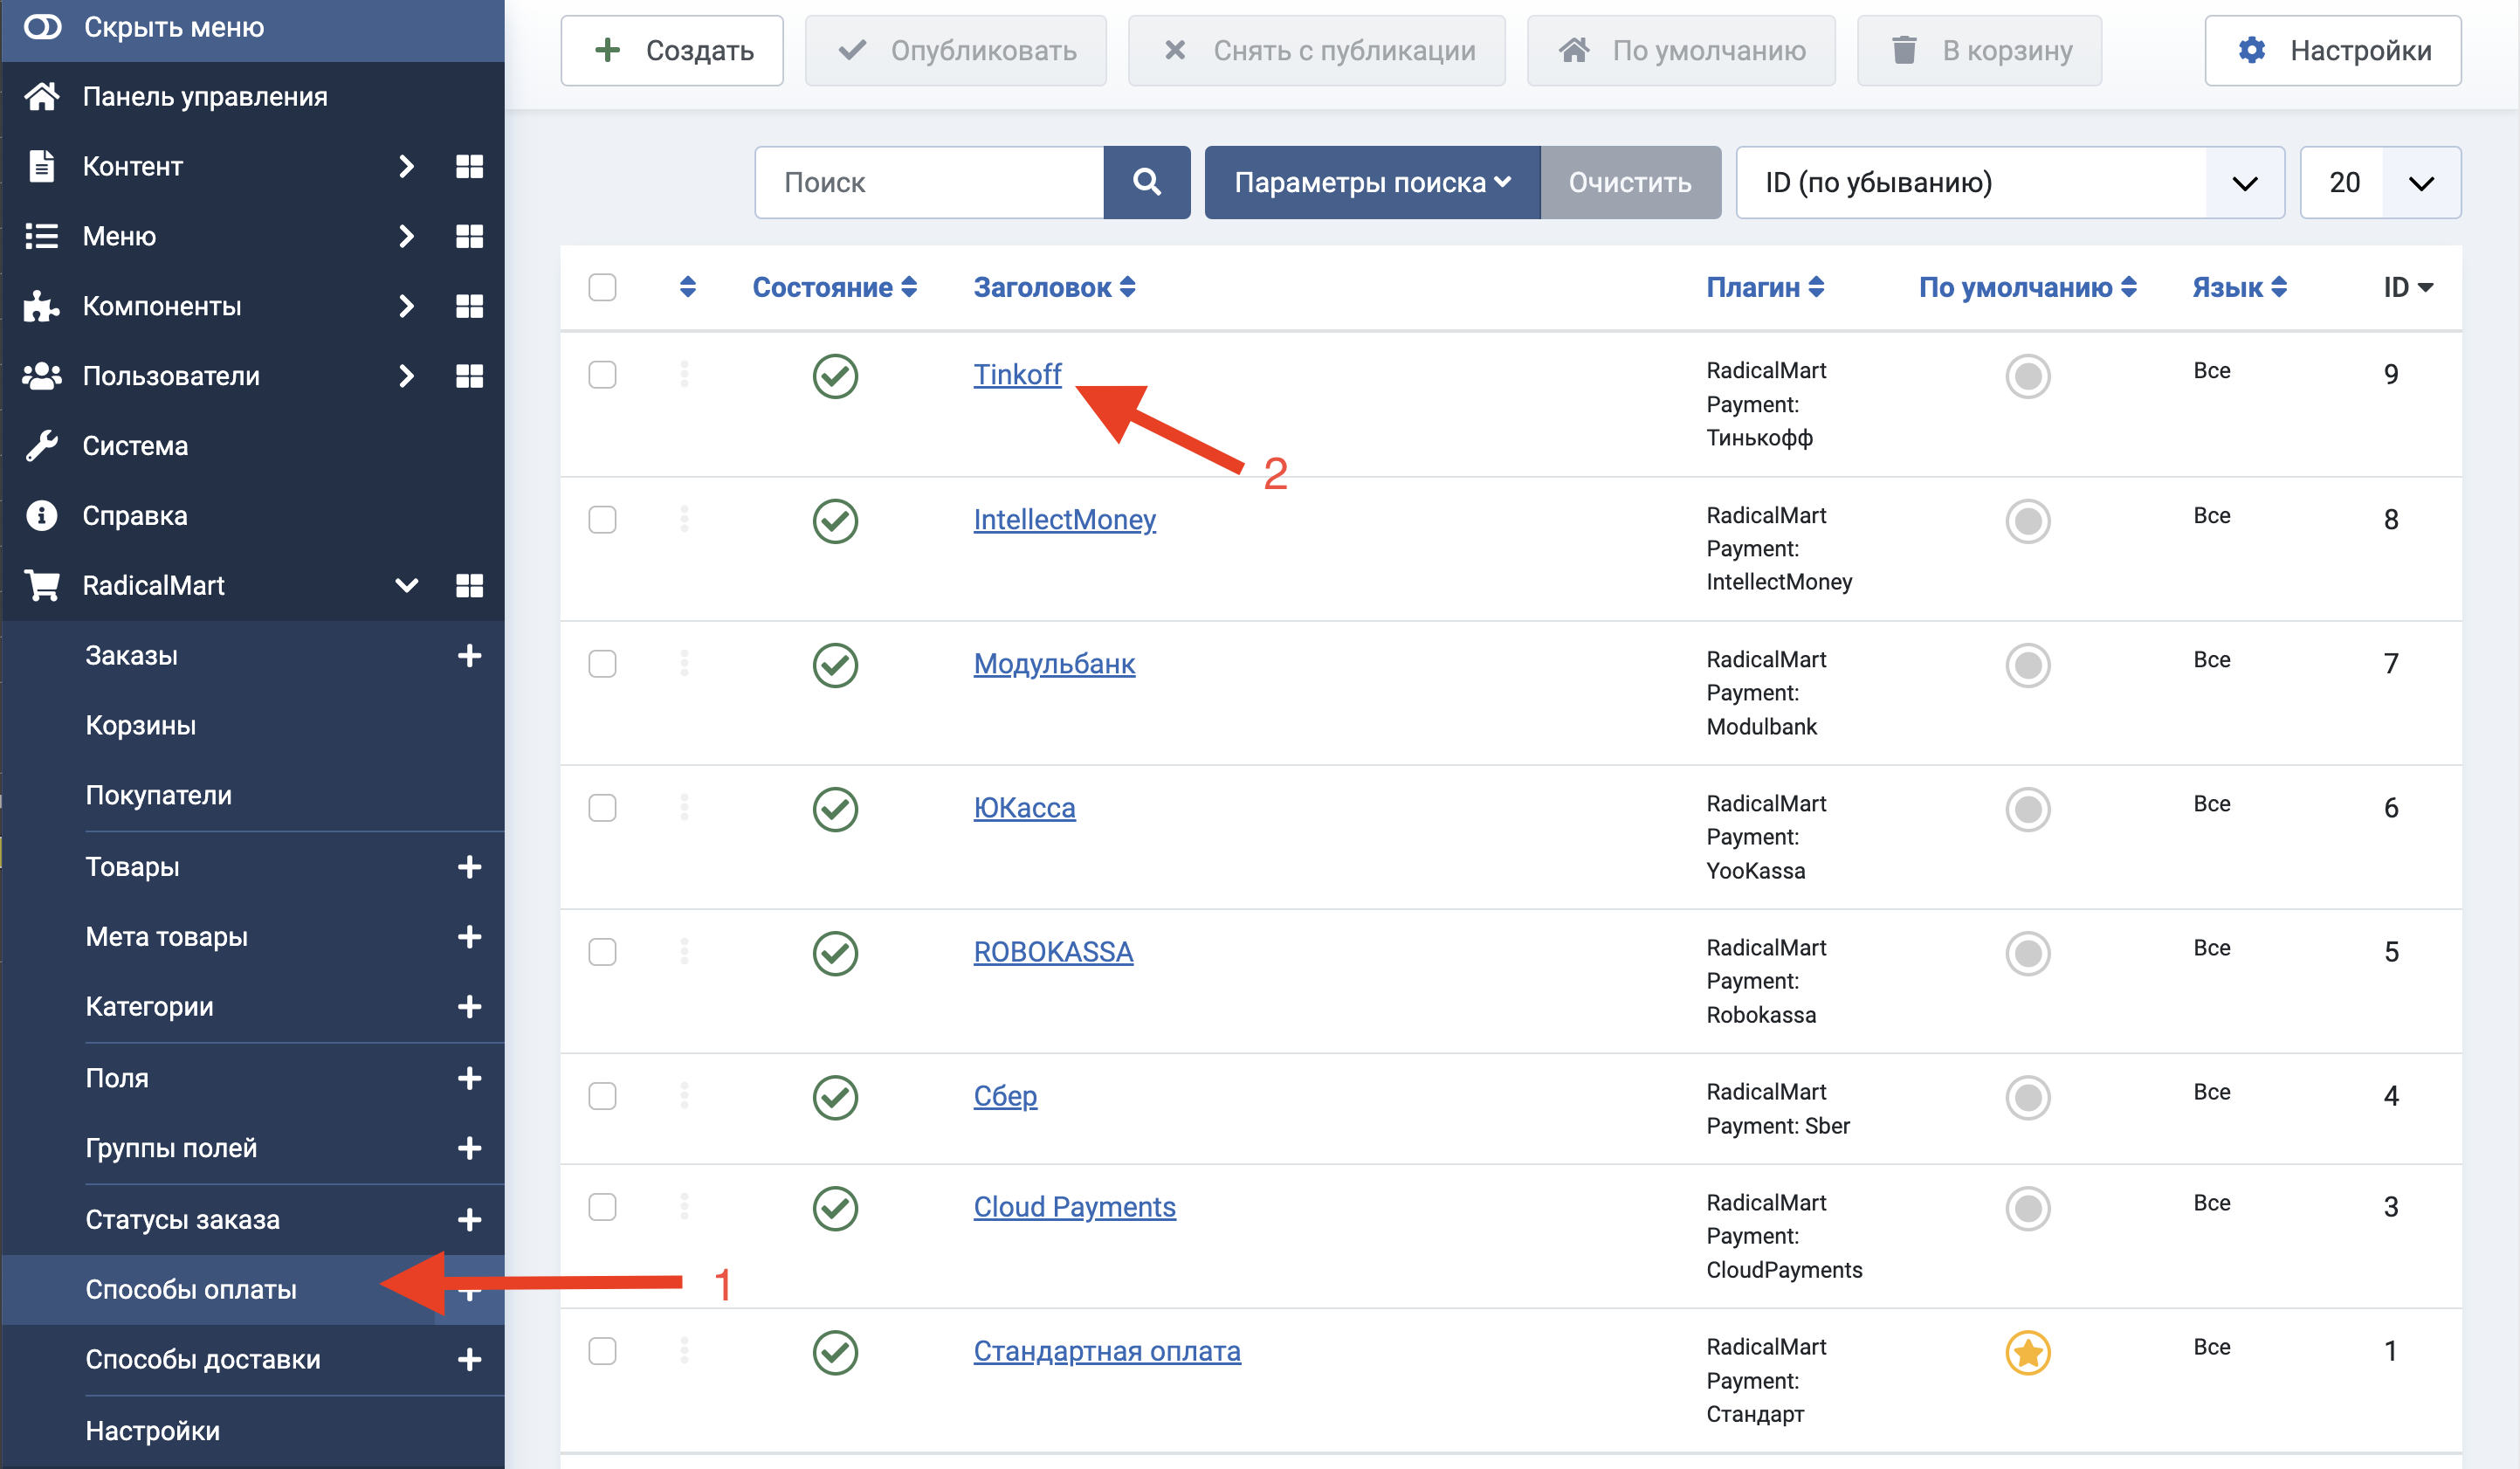Open the Меню dashboard grid icon
Screen dimensions: 2520x1469
[469, 236]
